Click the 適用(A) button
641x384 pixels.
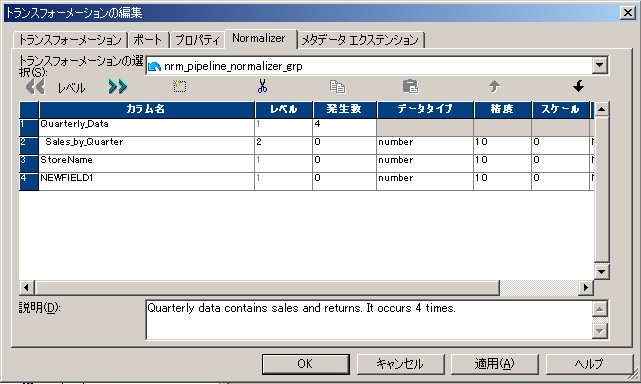(x=494, y=364)
